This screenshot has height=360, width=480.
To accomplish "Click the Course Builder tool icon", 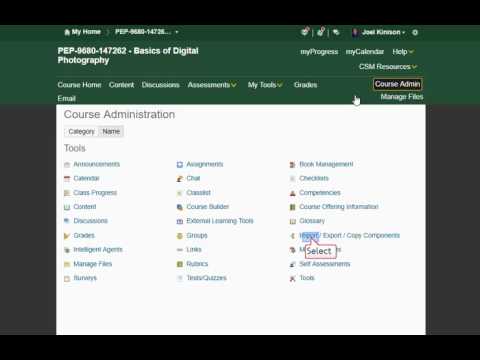I will tap(180, 207).
